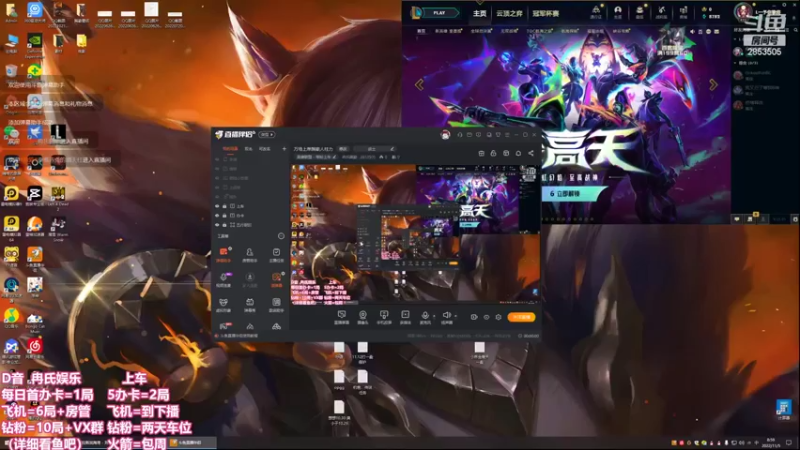Open the WeChat desktop icon
The image size is (800, 450).
point(11,134)
